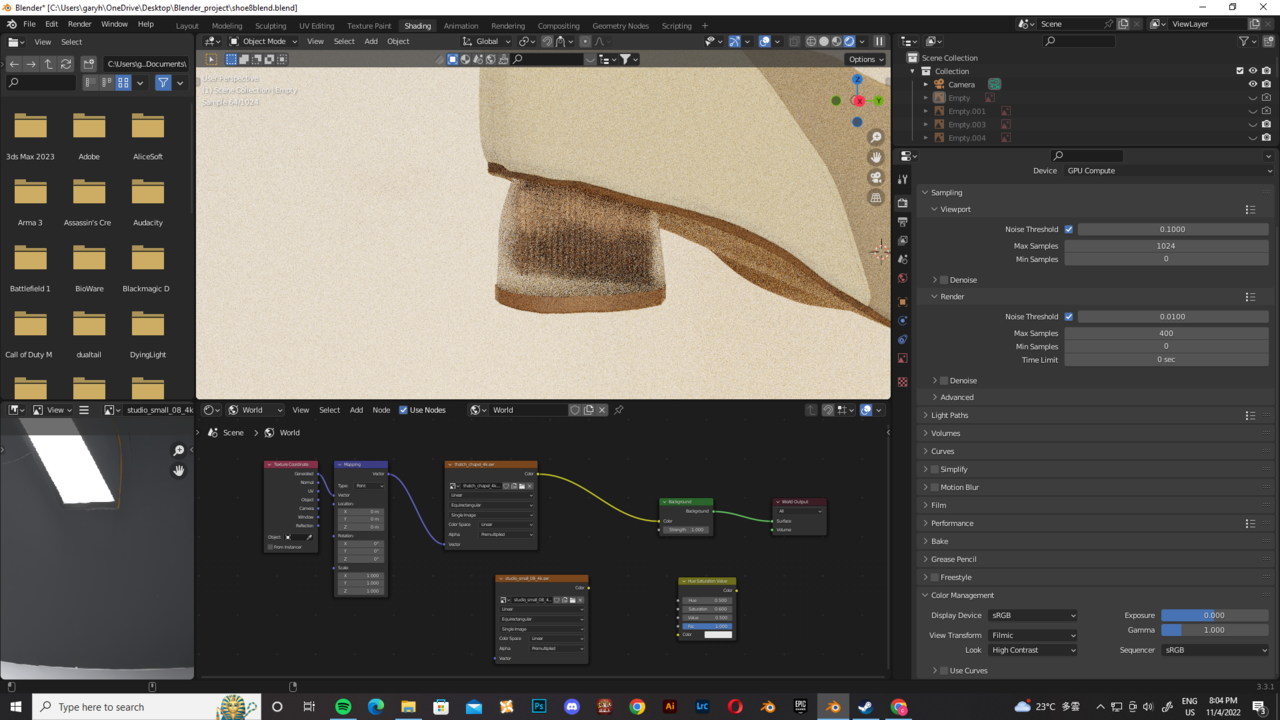This screenshot has width=1280, height=720.
Task: Open Spotify from the taskbar
Action: coord(343,707)
